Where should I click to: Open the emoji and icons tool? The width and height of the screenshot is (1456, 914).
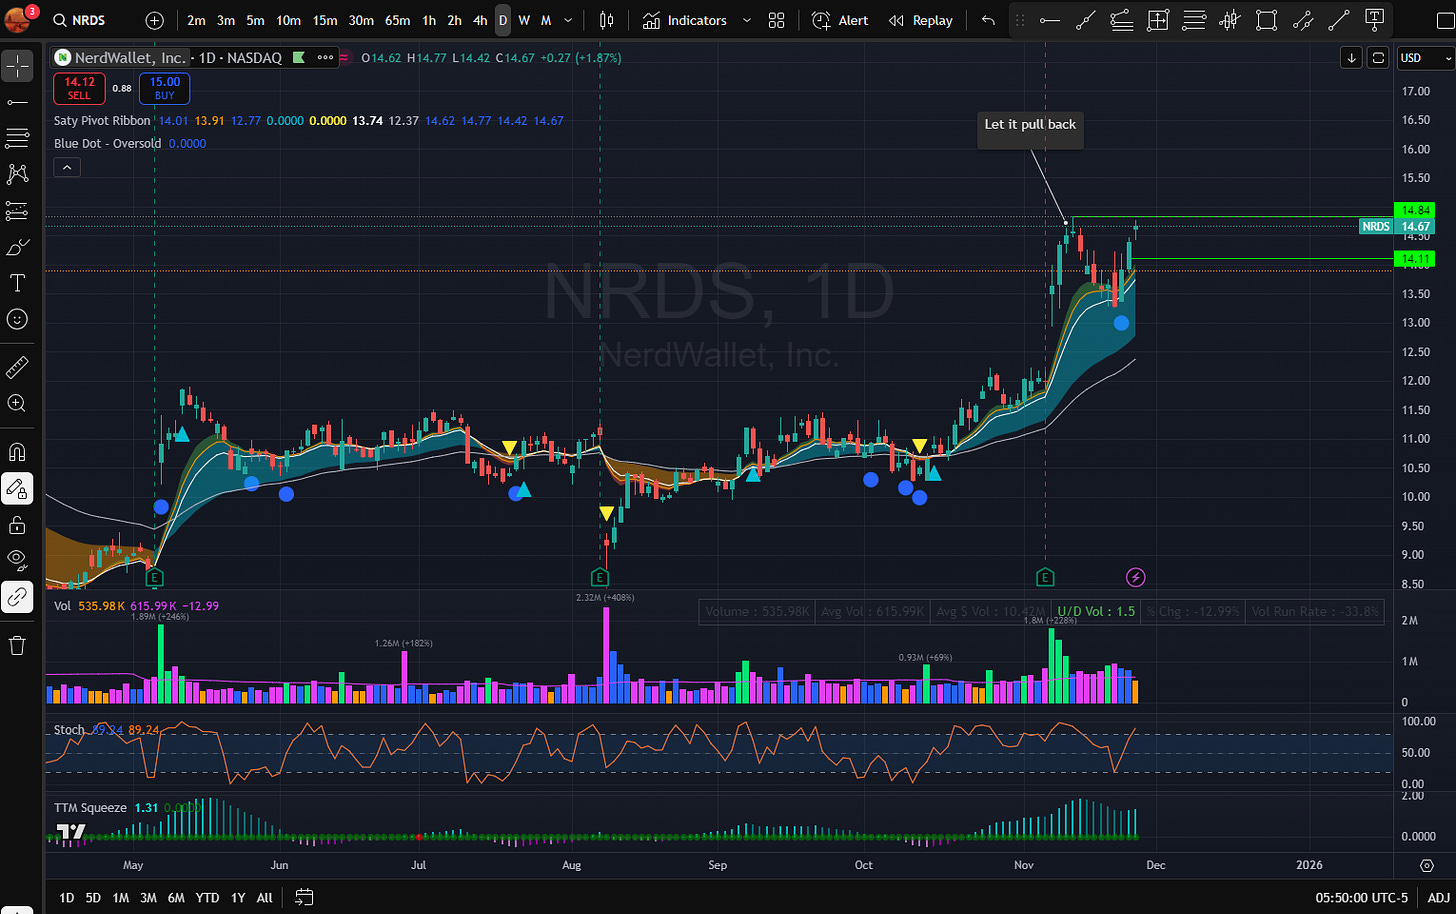[x=17, y=319]
